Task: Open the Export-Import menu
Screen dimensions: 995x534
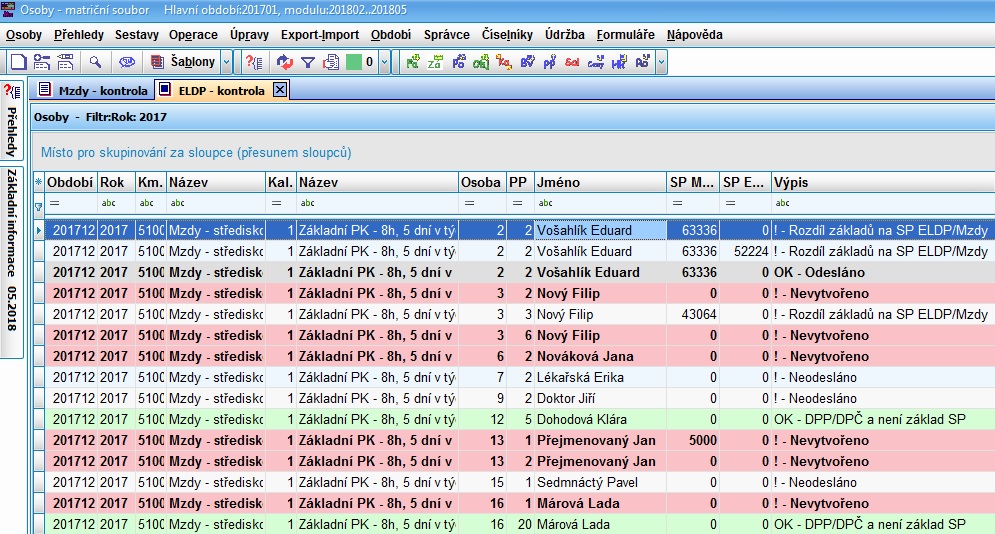Action: coord(320,35)
